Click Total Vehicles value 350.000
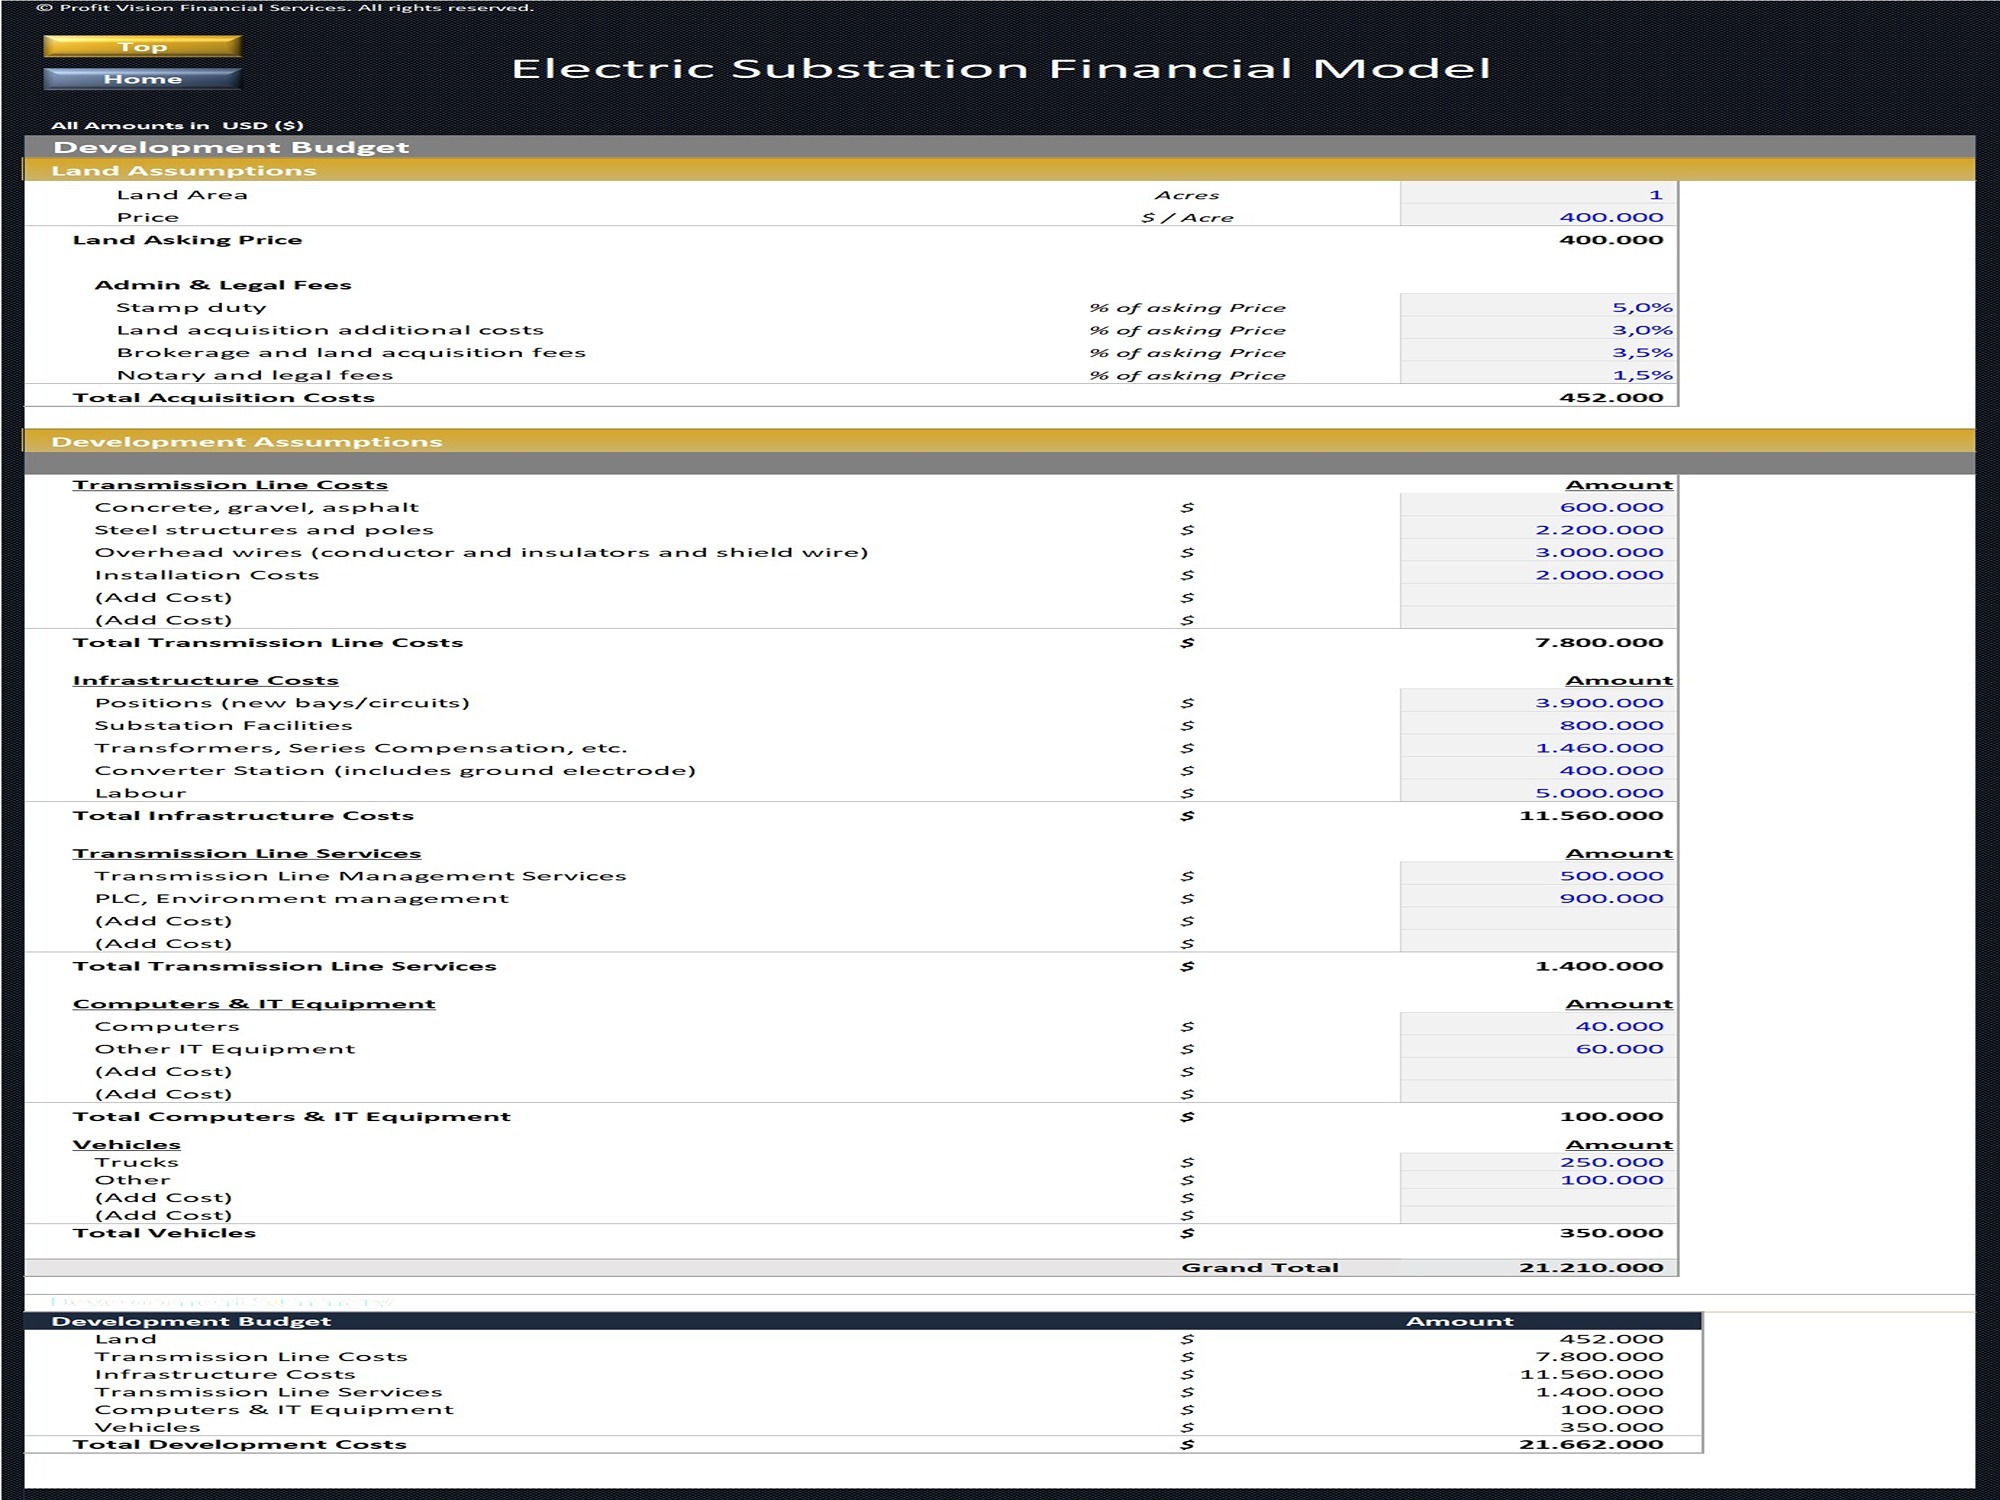This screenshot has width=2000, height=1500. point(1611,1233)
